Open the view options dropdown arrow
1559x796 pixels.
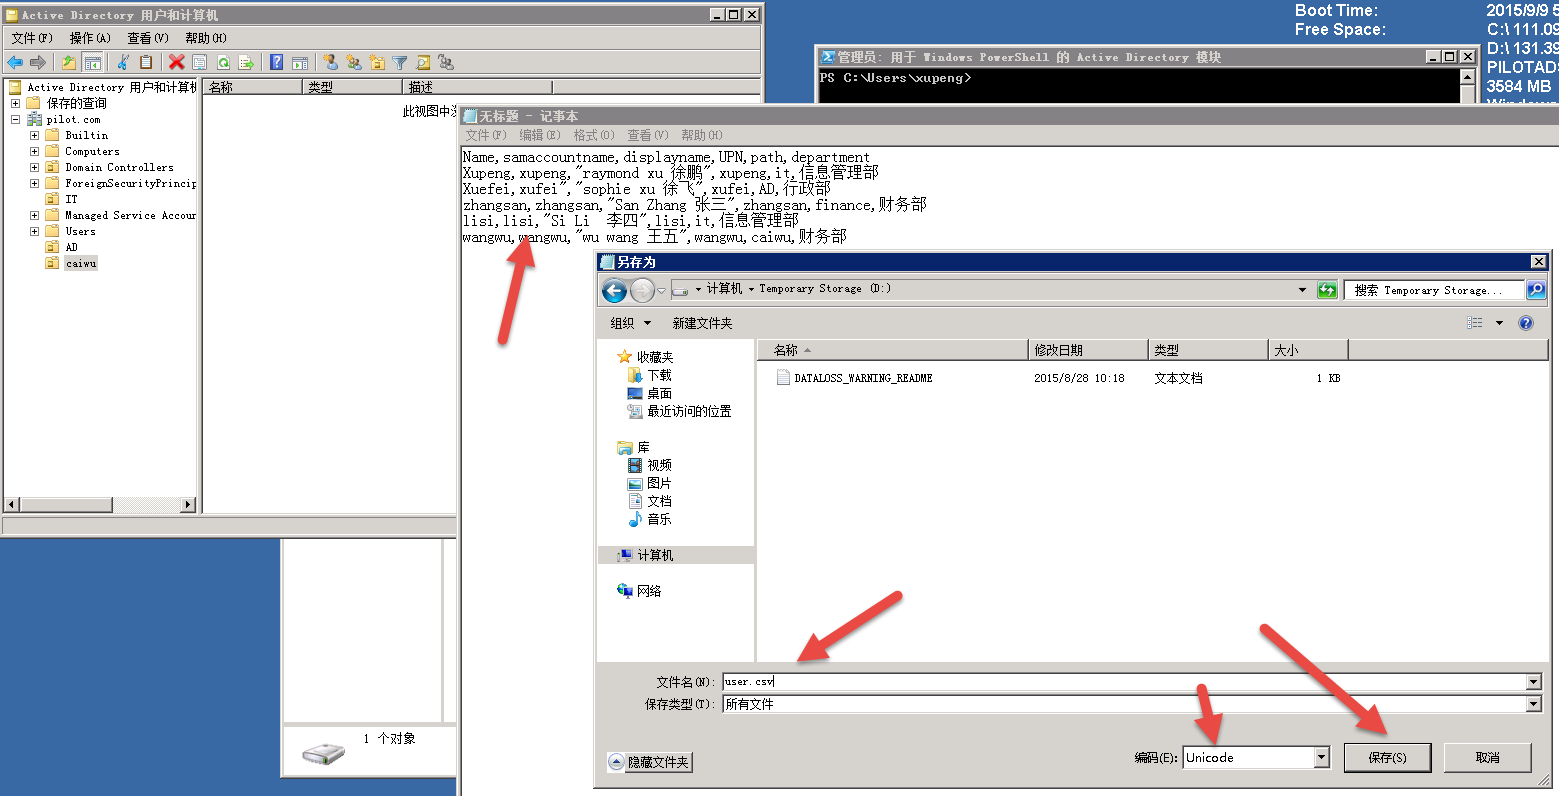point(1499,322)
